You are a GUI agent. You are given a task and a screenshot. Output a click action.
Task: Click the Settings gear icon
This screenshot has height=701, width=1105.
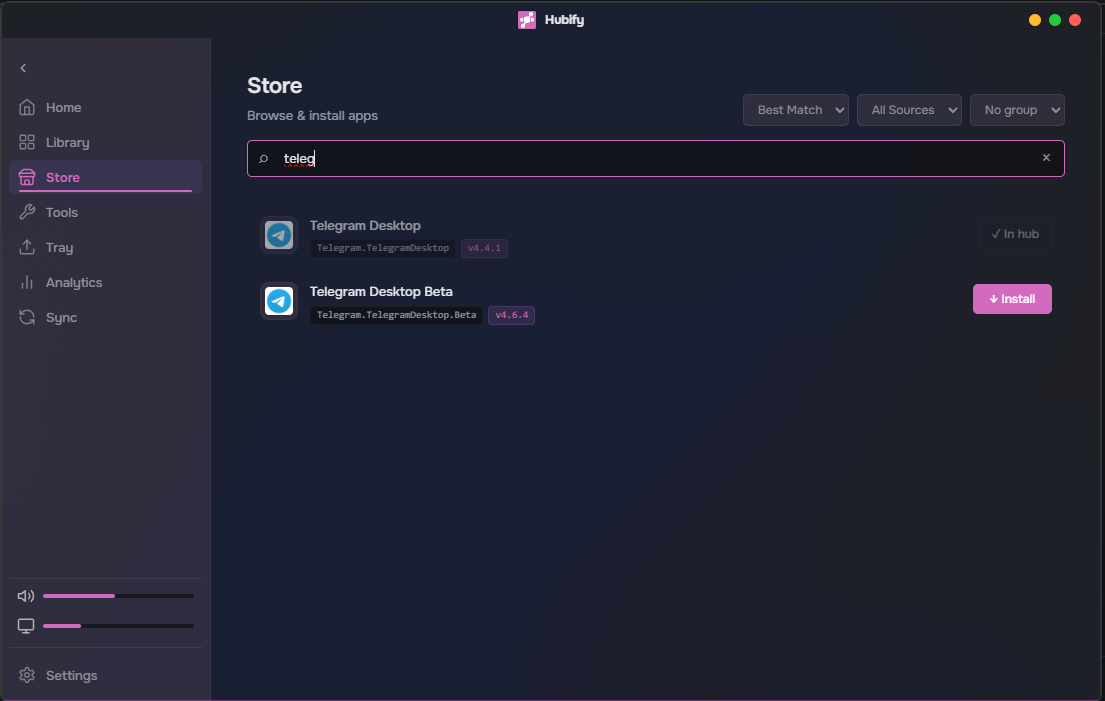tap(27, 675)
